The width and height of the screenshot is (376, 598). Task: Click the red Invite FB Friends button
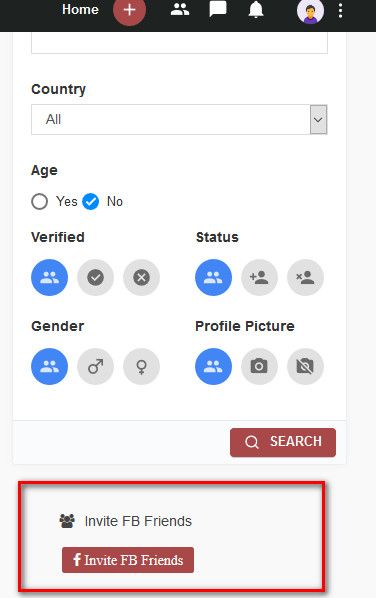click(x=128, y=560)
